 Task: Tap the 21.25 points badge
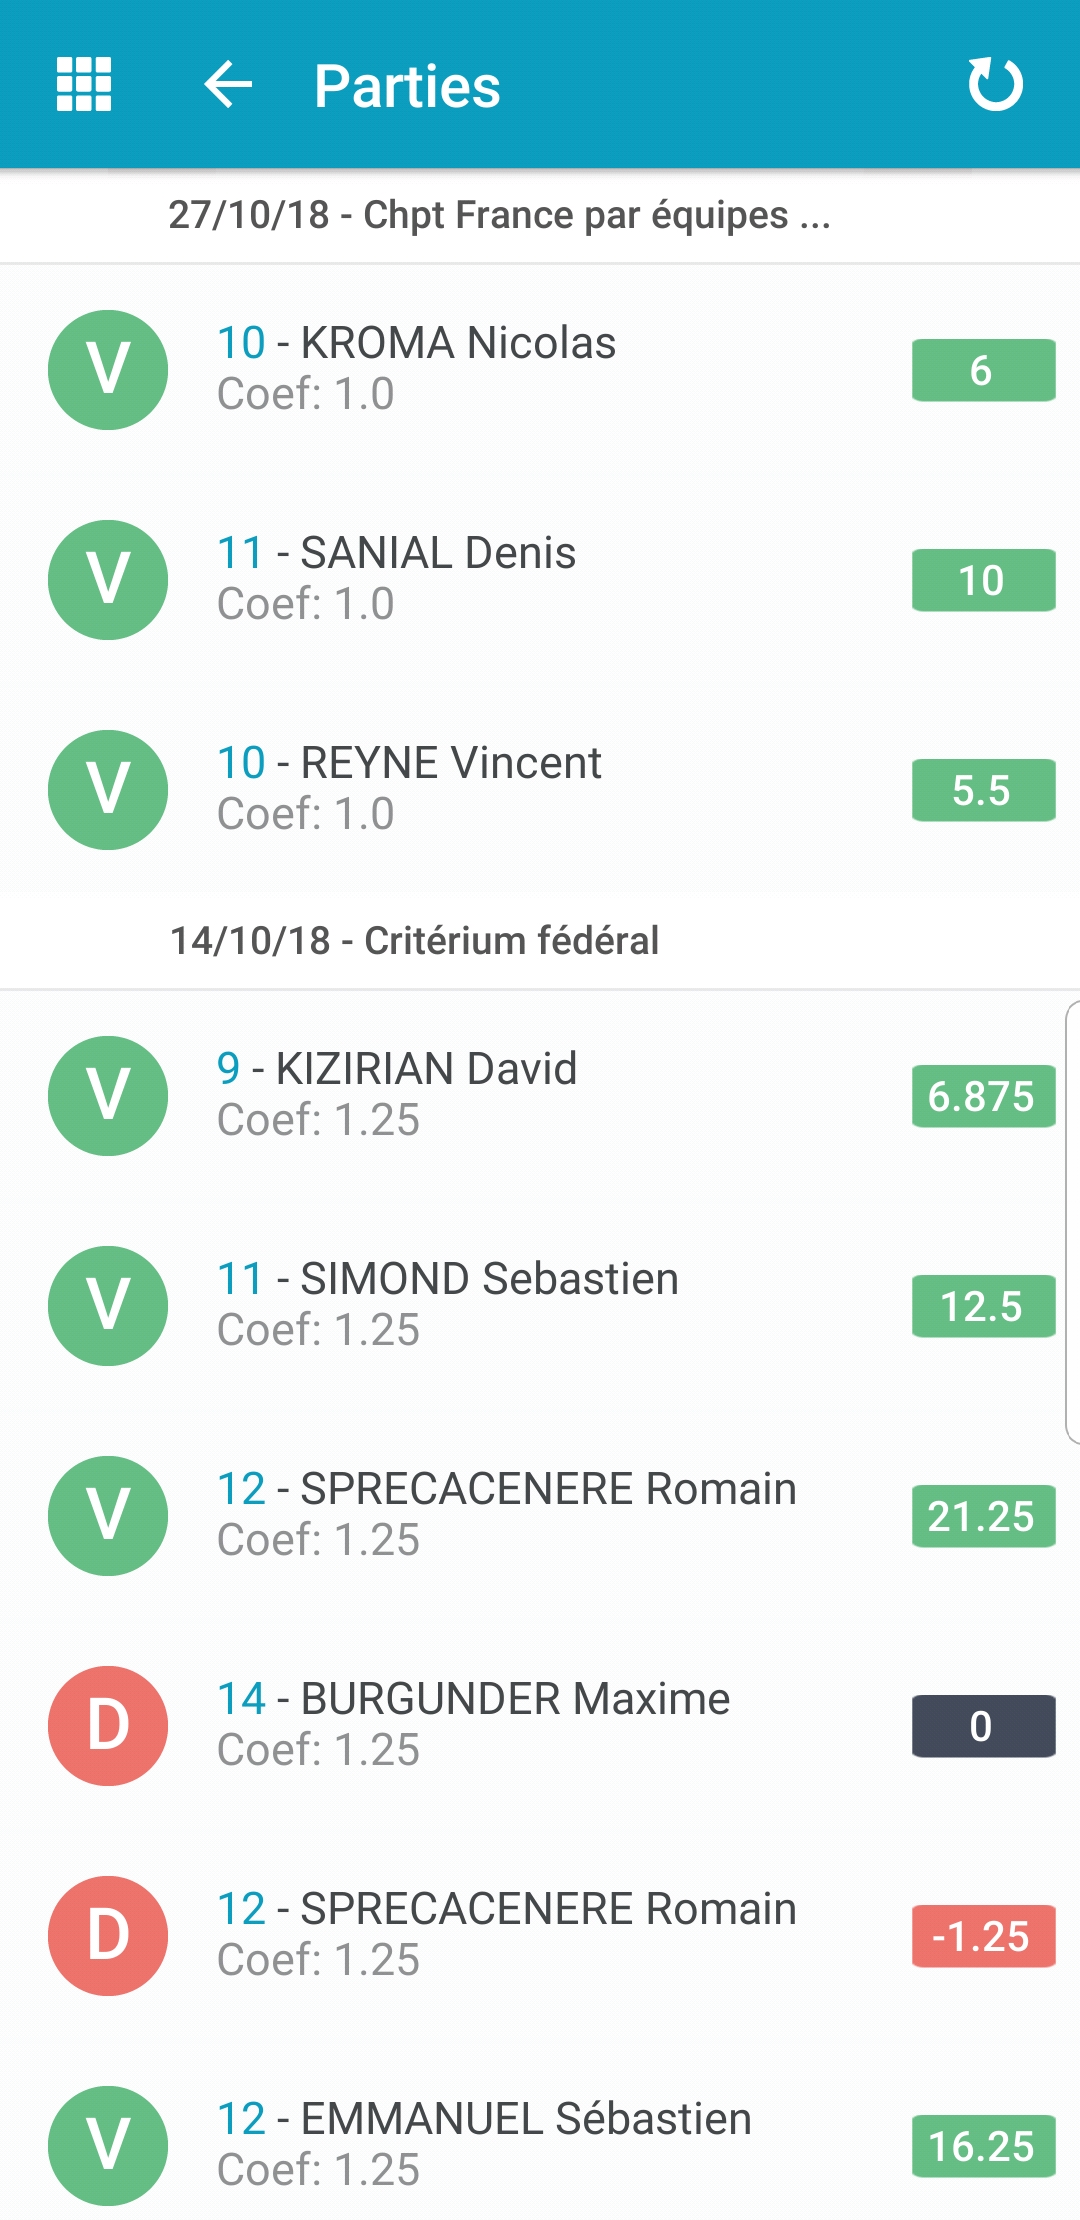(x=983, y=1516)
